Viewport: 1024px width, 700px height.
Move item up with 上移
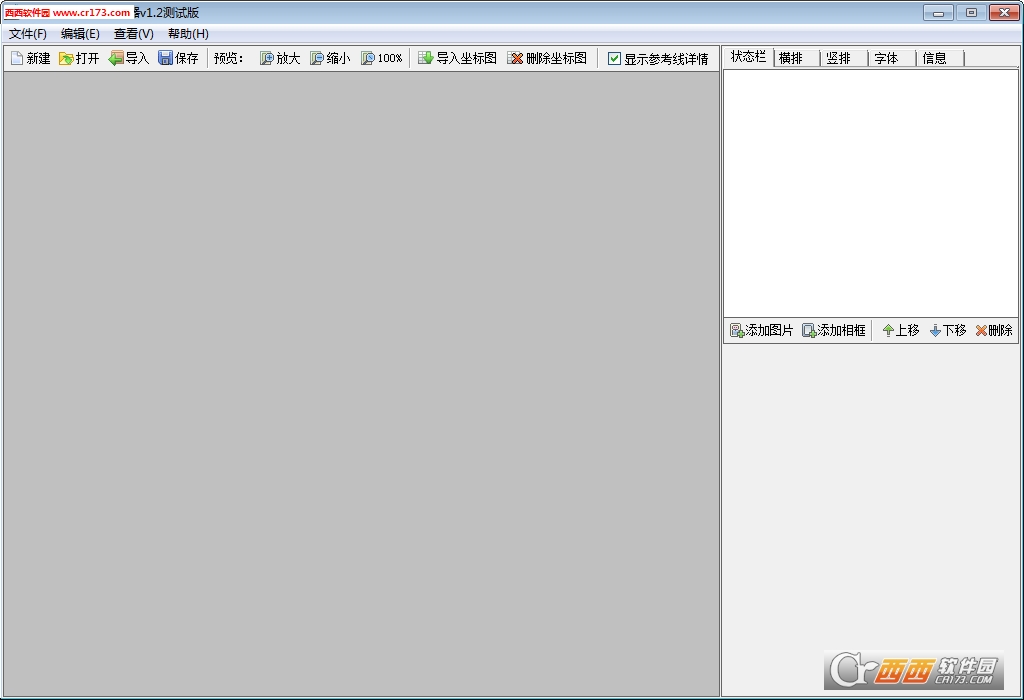(x=900, y=330)
